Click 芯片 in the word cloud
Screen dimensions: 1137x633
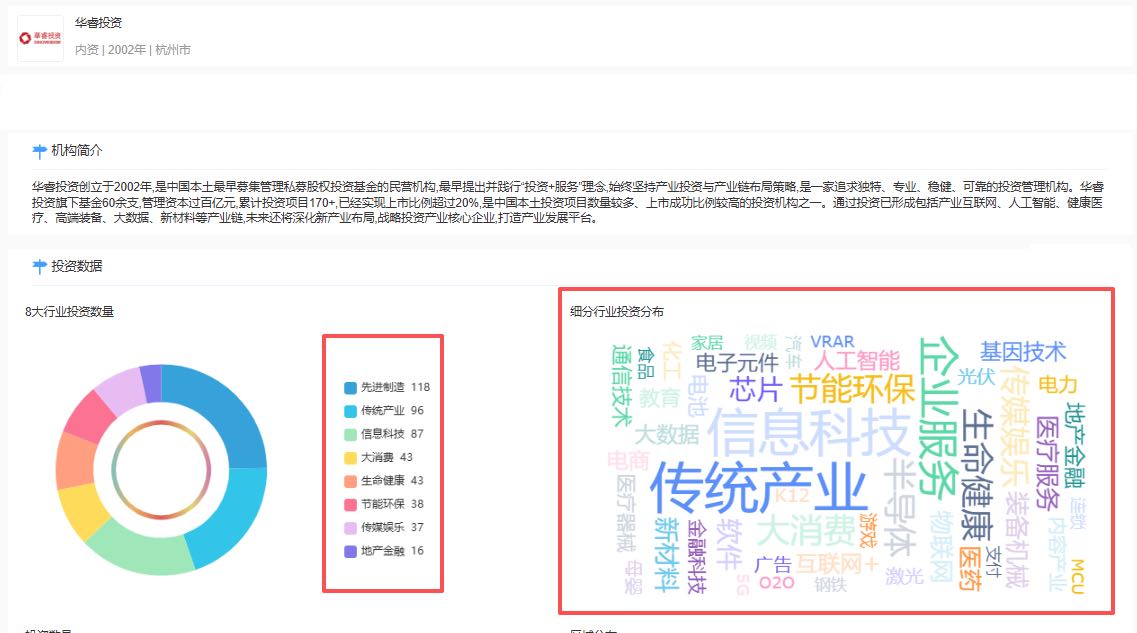pos(755,389)
